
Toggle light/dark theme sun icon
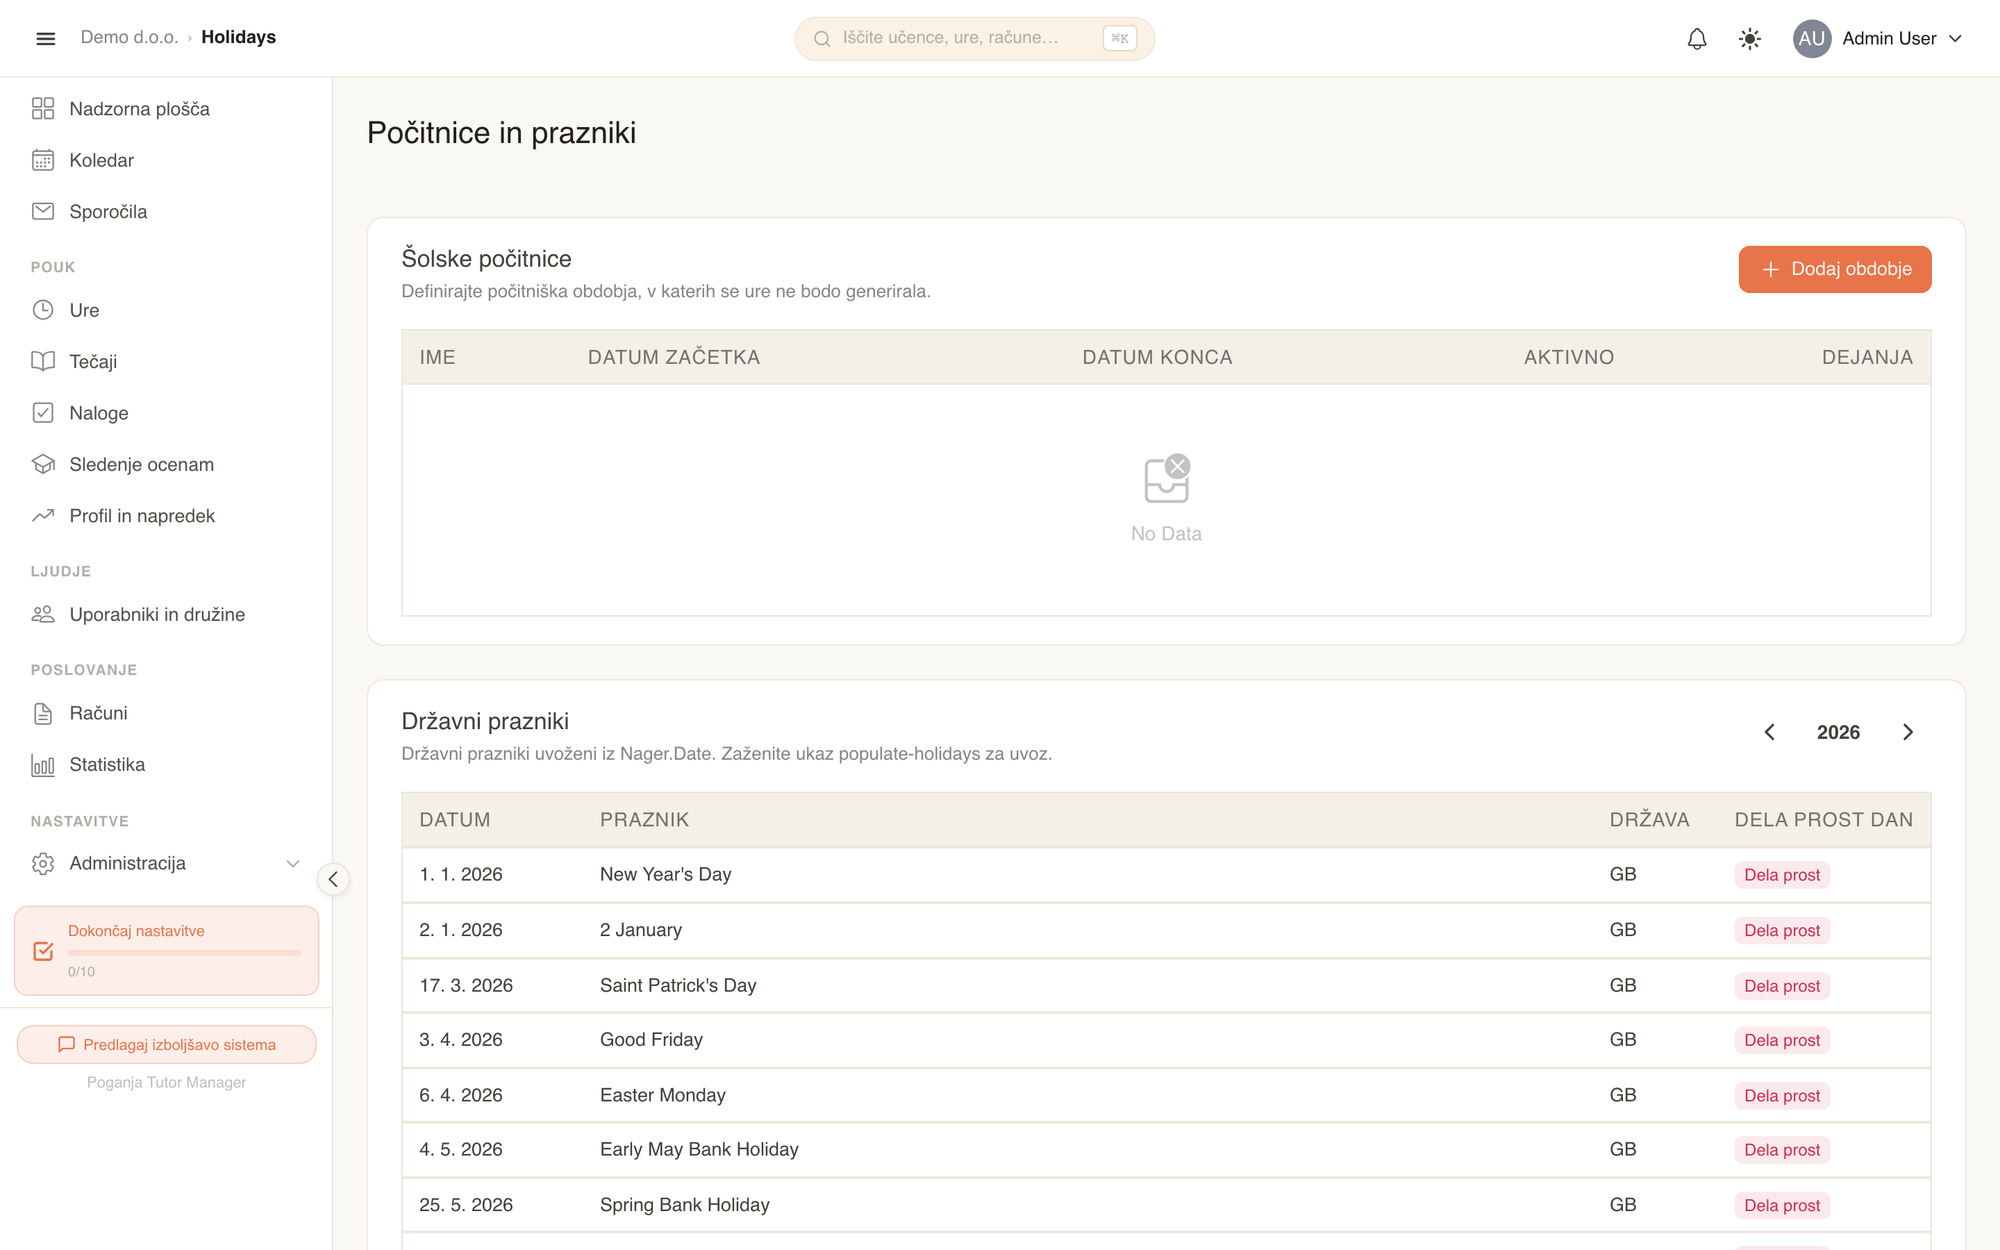[x=1749, y=39]
